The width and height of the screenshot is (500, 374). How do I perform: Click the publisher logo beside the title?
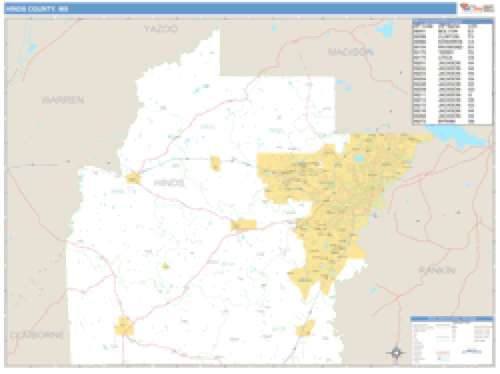[x=477, y=8]
